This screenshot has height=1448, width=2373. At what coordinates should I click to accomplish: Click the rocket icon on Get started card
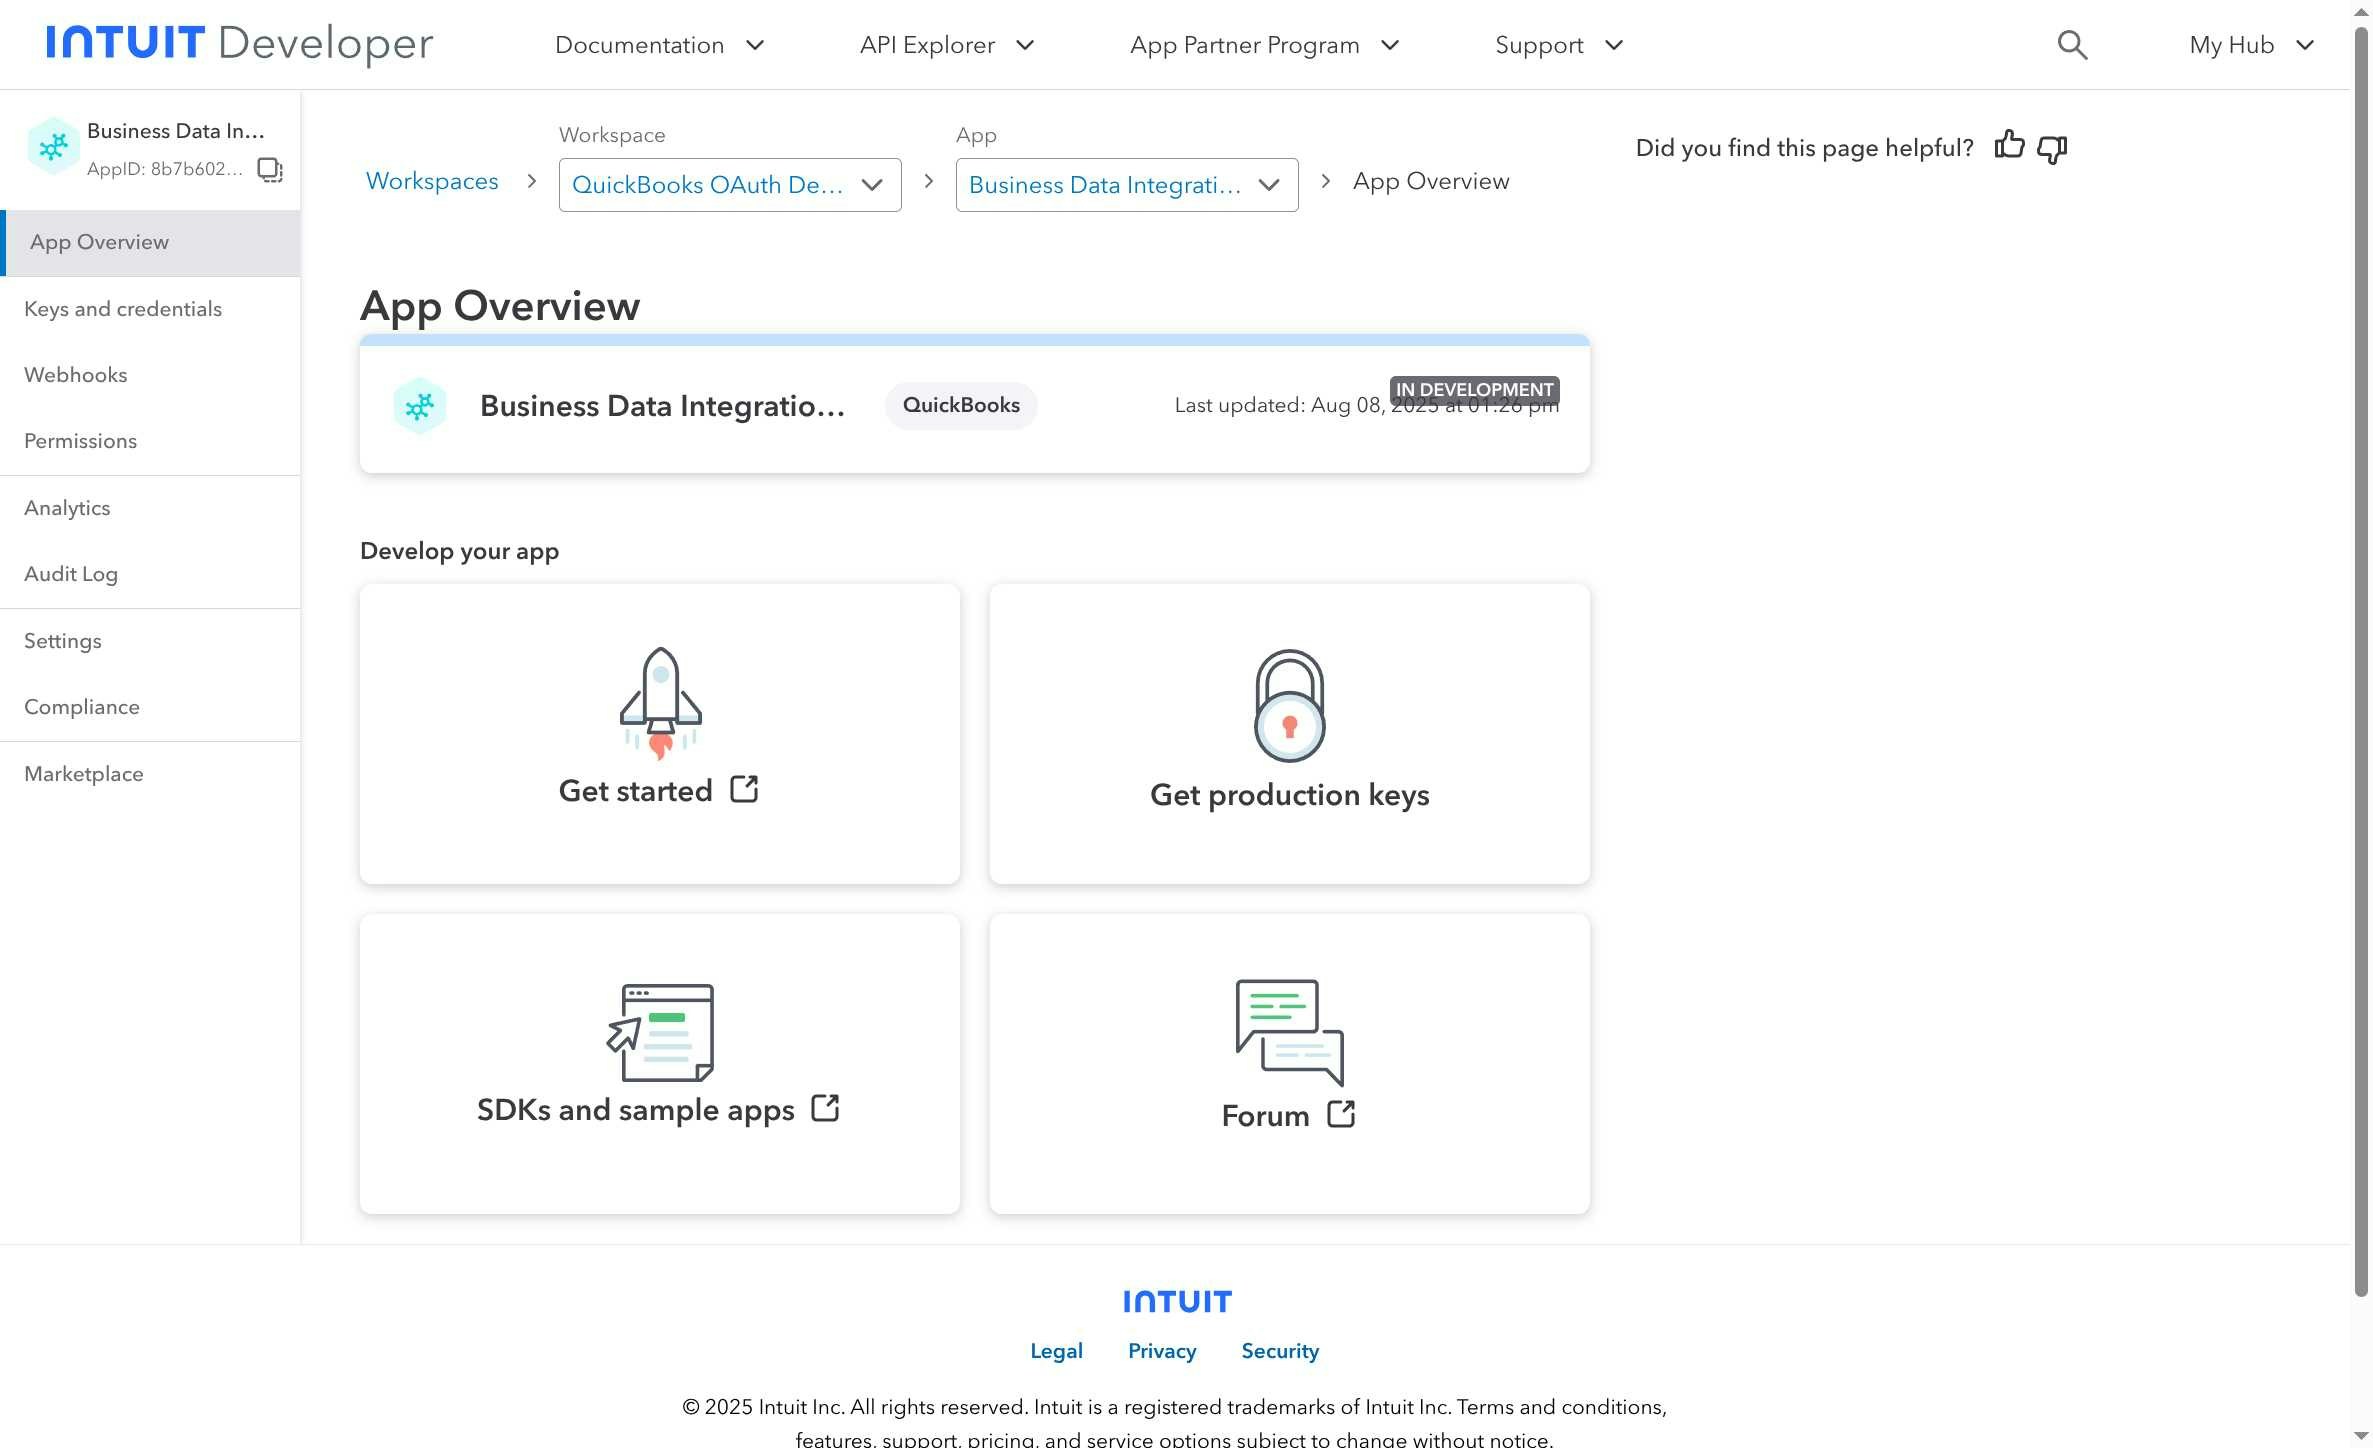click(661, 704)
